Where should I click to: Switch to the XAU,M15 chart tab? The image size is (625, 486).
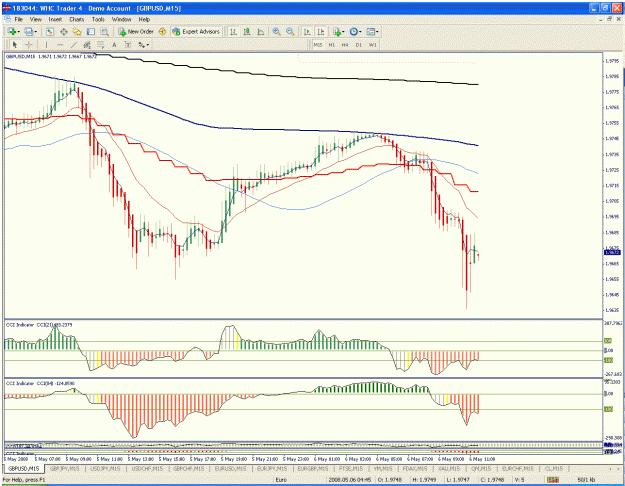[x=449, y=468]
